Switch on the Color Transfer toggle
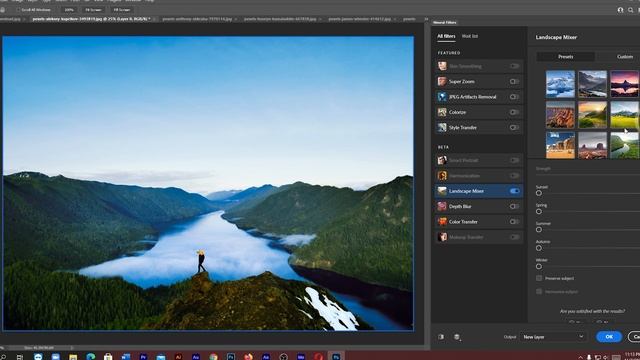The image size is (640, 360). coord(514,222)
